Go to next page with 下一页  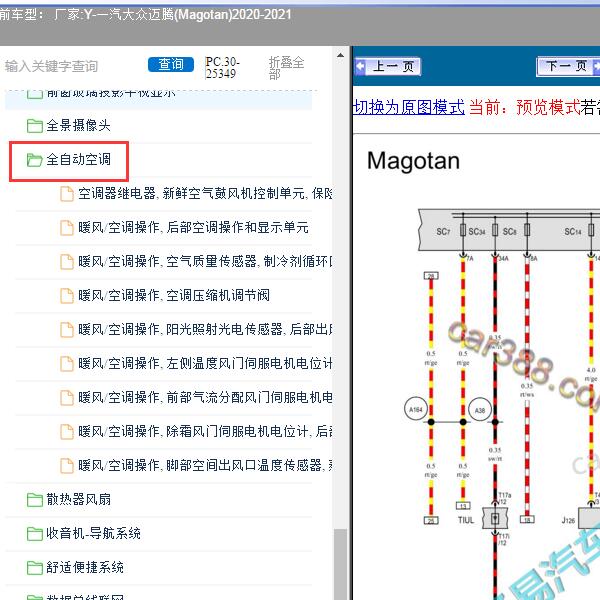[568, 67]
